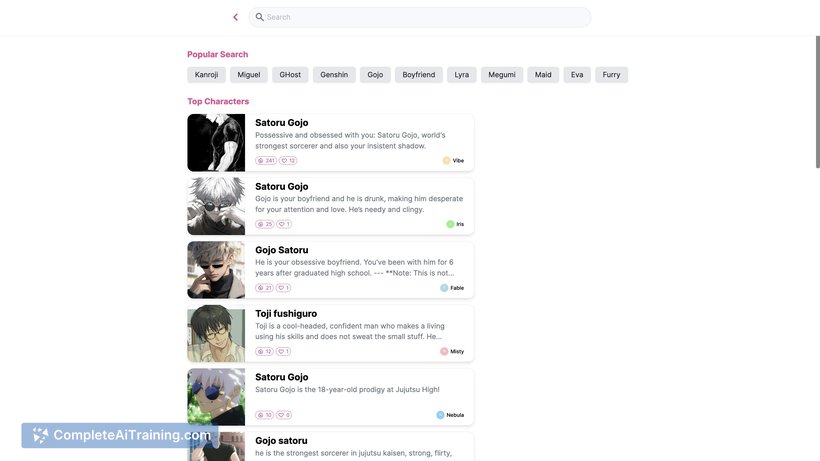Click the back arrow icon

click(x=235, y=17)
